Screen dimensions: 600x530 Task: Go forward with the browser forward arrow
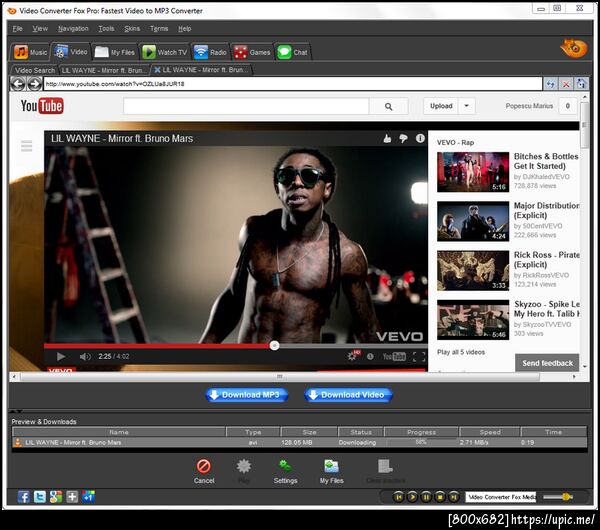pyautogui.click(x=34, y=84)
